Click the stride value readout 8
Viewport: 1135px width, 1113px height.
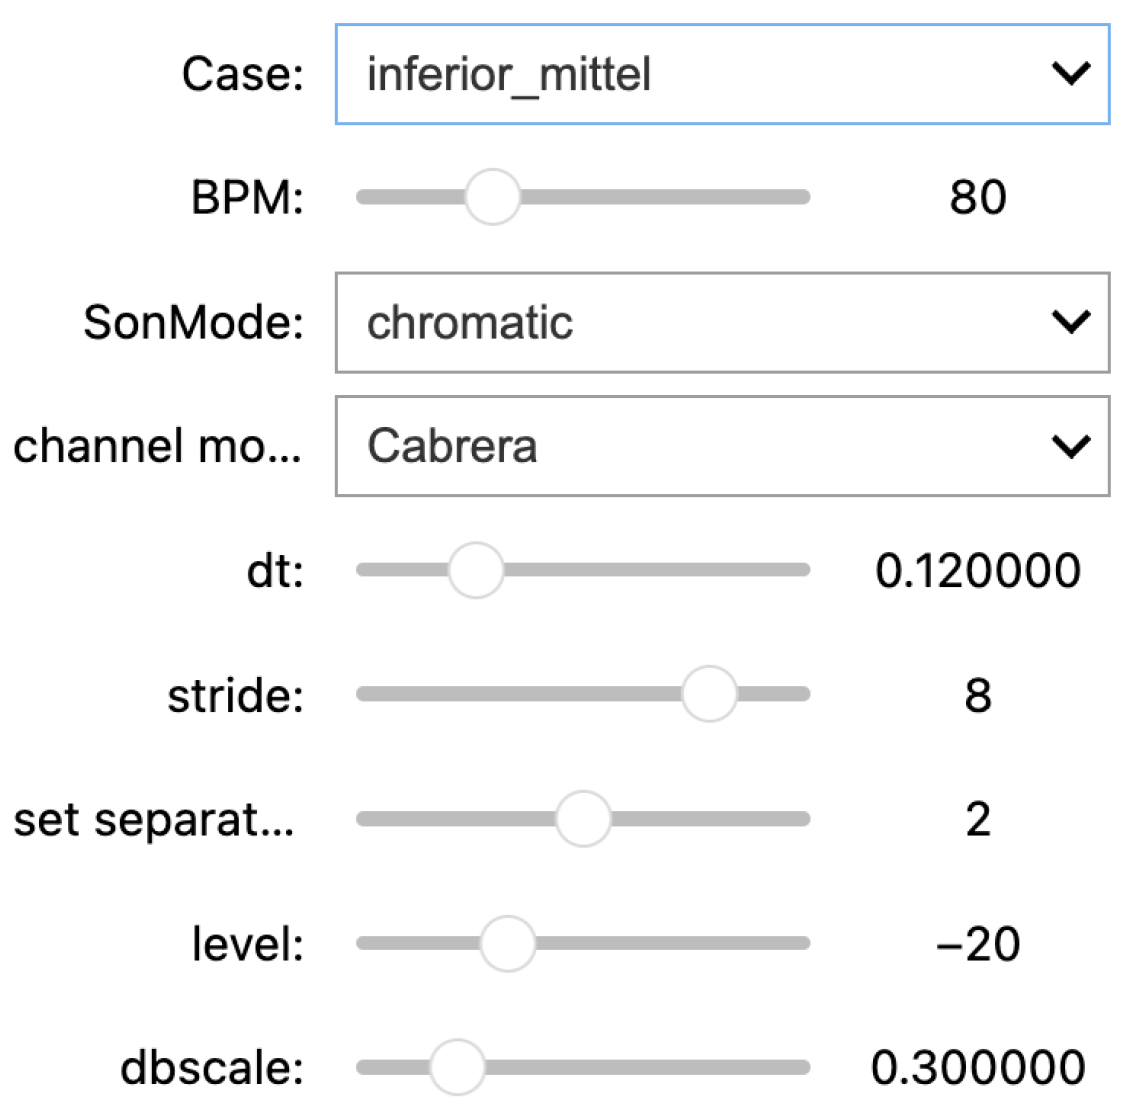[x=978, y=695]
